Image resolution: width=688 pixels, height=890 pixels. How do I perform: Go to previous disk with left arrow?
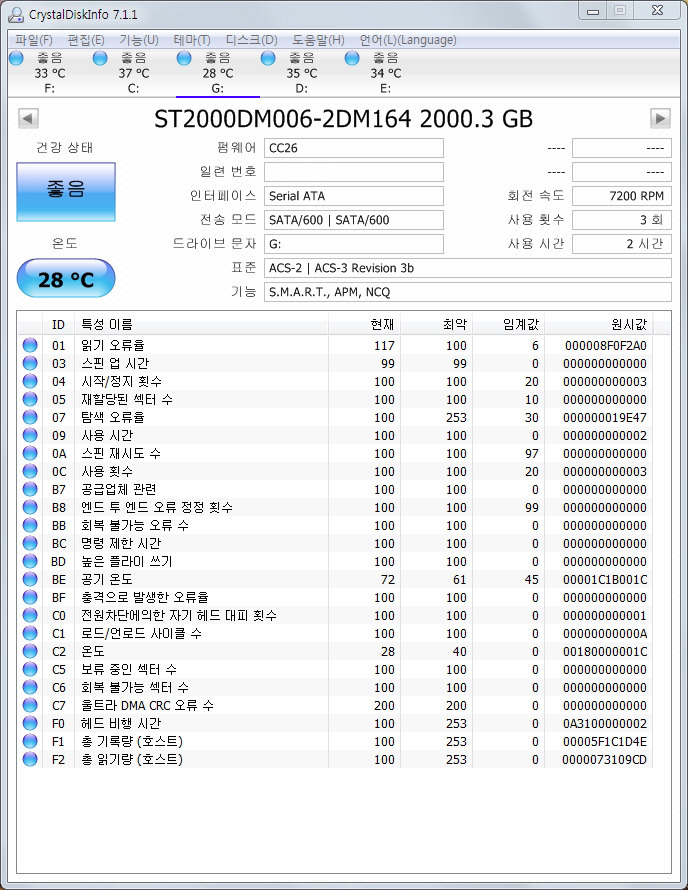28,119
